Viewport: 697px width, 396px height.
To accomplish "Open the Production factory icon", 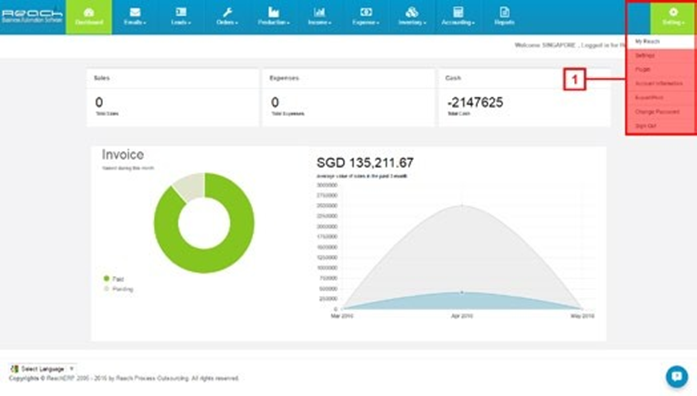I will (x=273, y=12).
